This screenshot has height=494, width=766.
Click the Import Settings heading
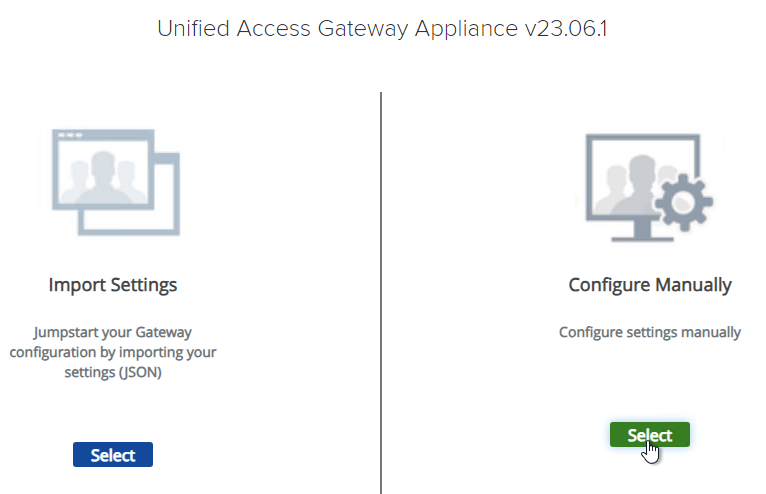point(113,285)
